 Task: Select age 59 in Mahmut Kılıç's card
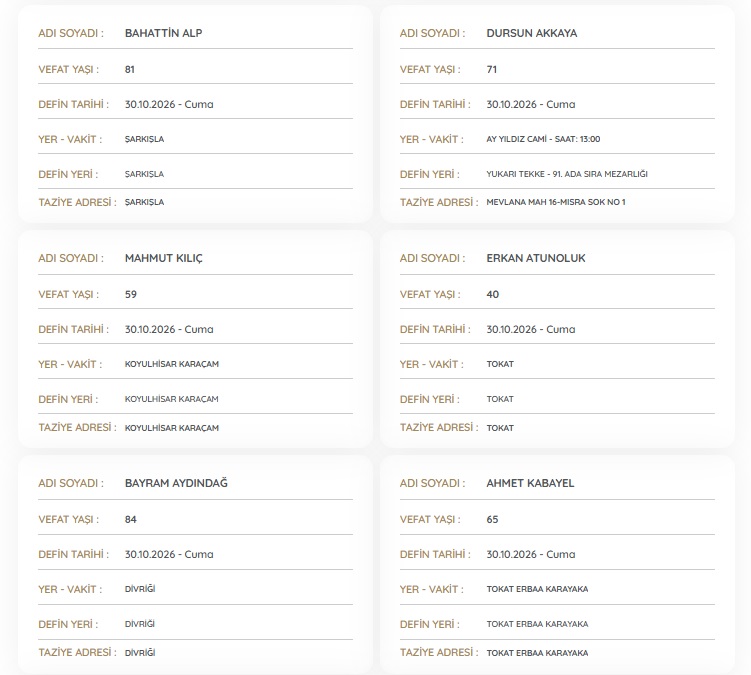pyautogui.click(x=131, y=295)
